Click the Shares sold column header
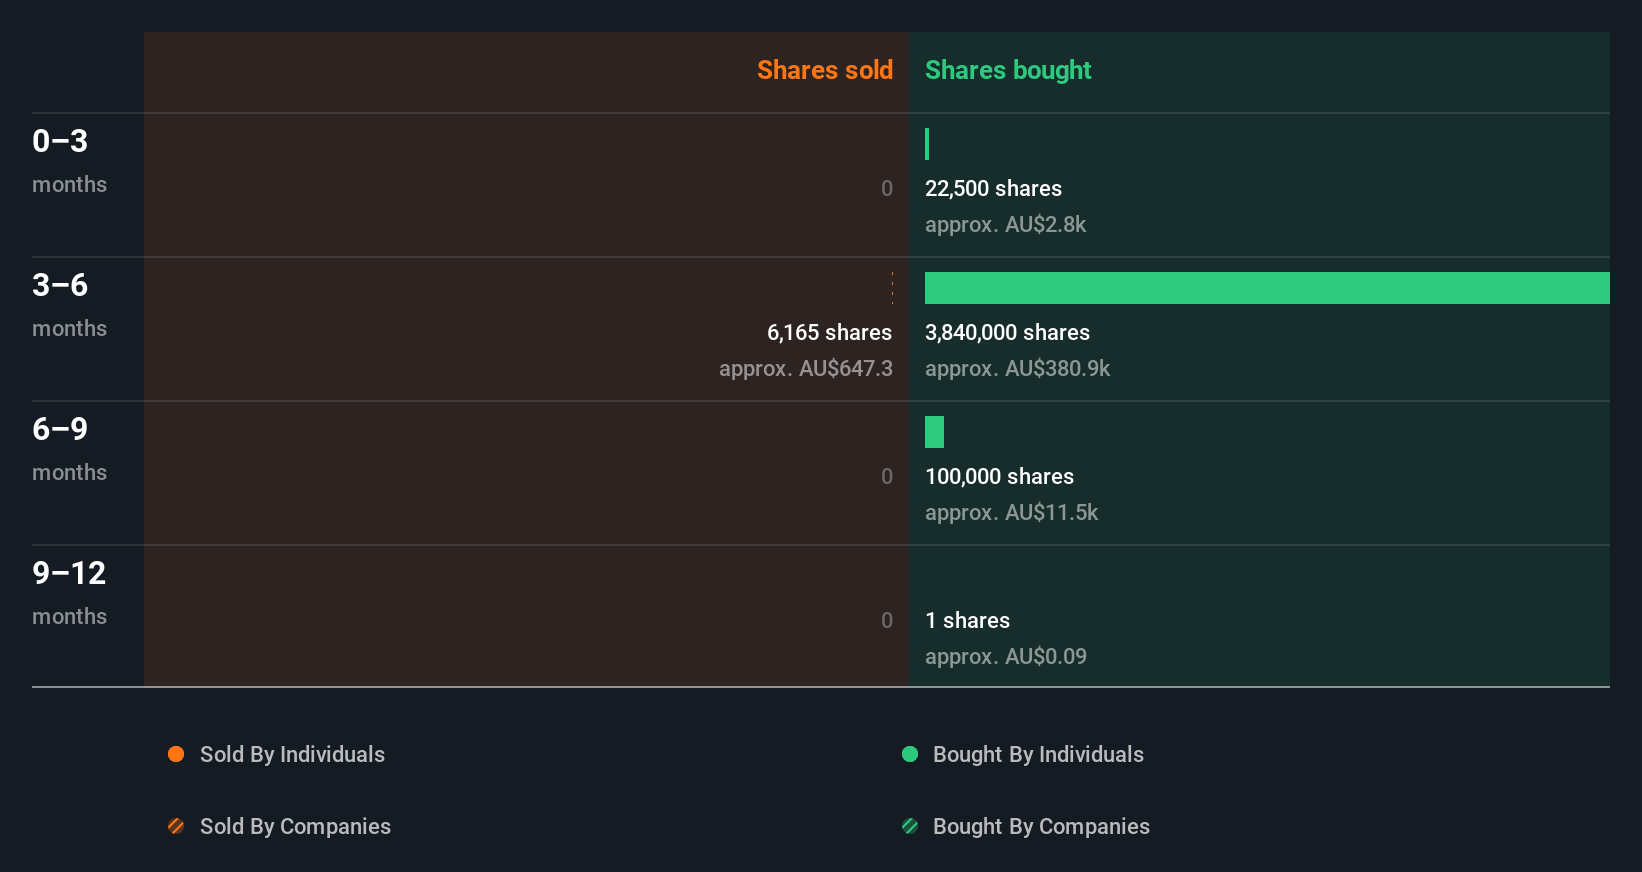 tap(825, 70)
